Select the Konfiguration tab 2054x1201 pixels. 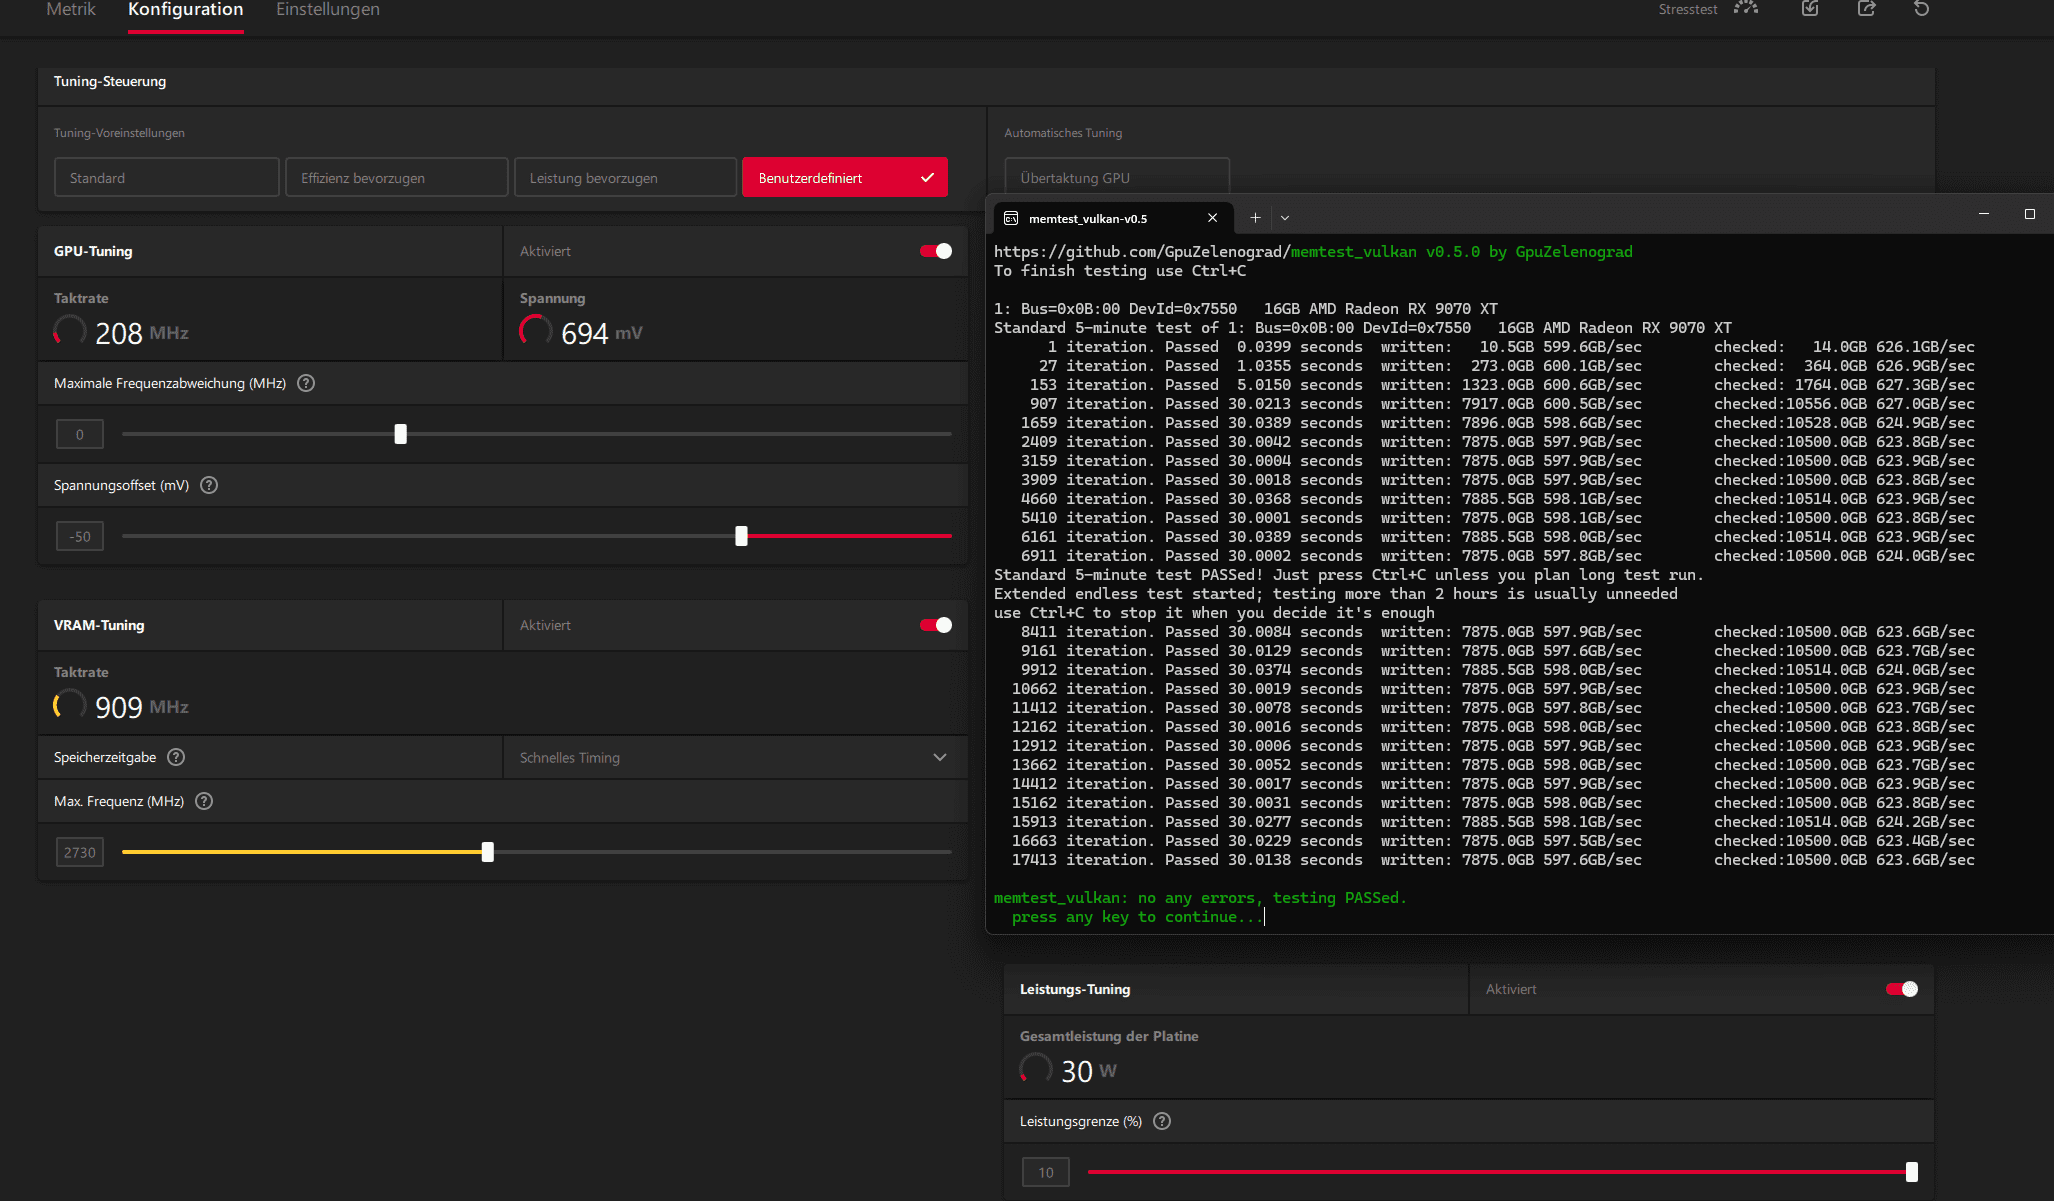[185, 10]
